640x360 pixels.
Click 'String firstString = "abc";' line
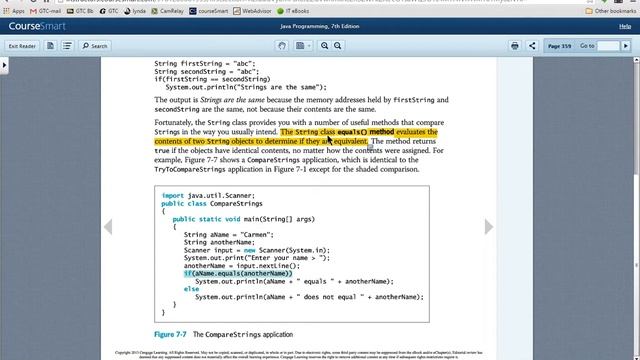click(204, 64)
